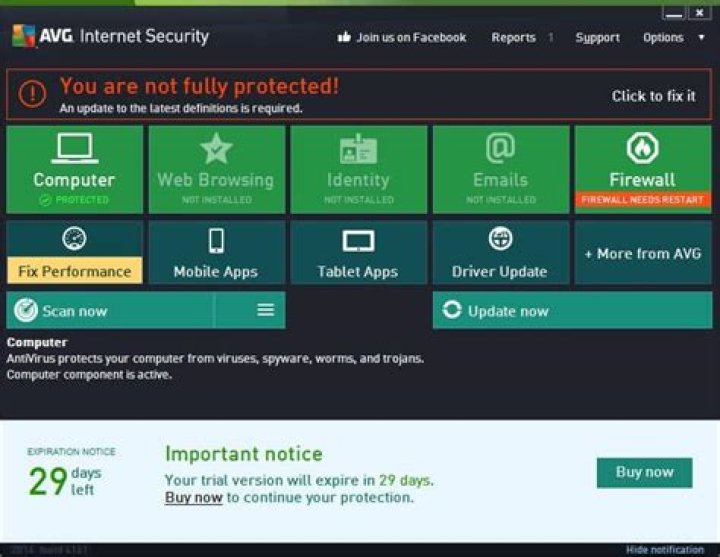
Task: Click the Facebook thumbs-up icon
Action: coord(344,37)
